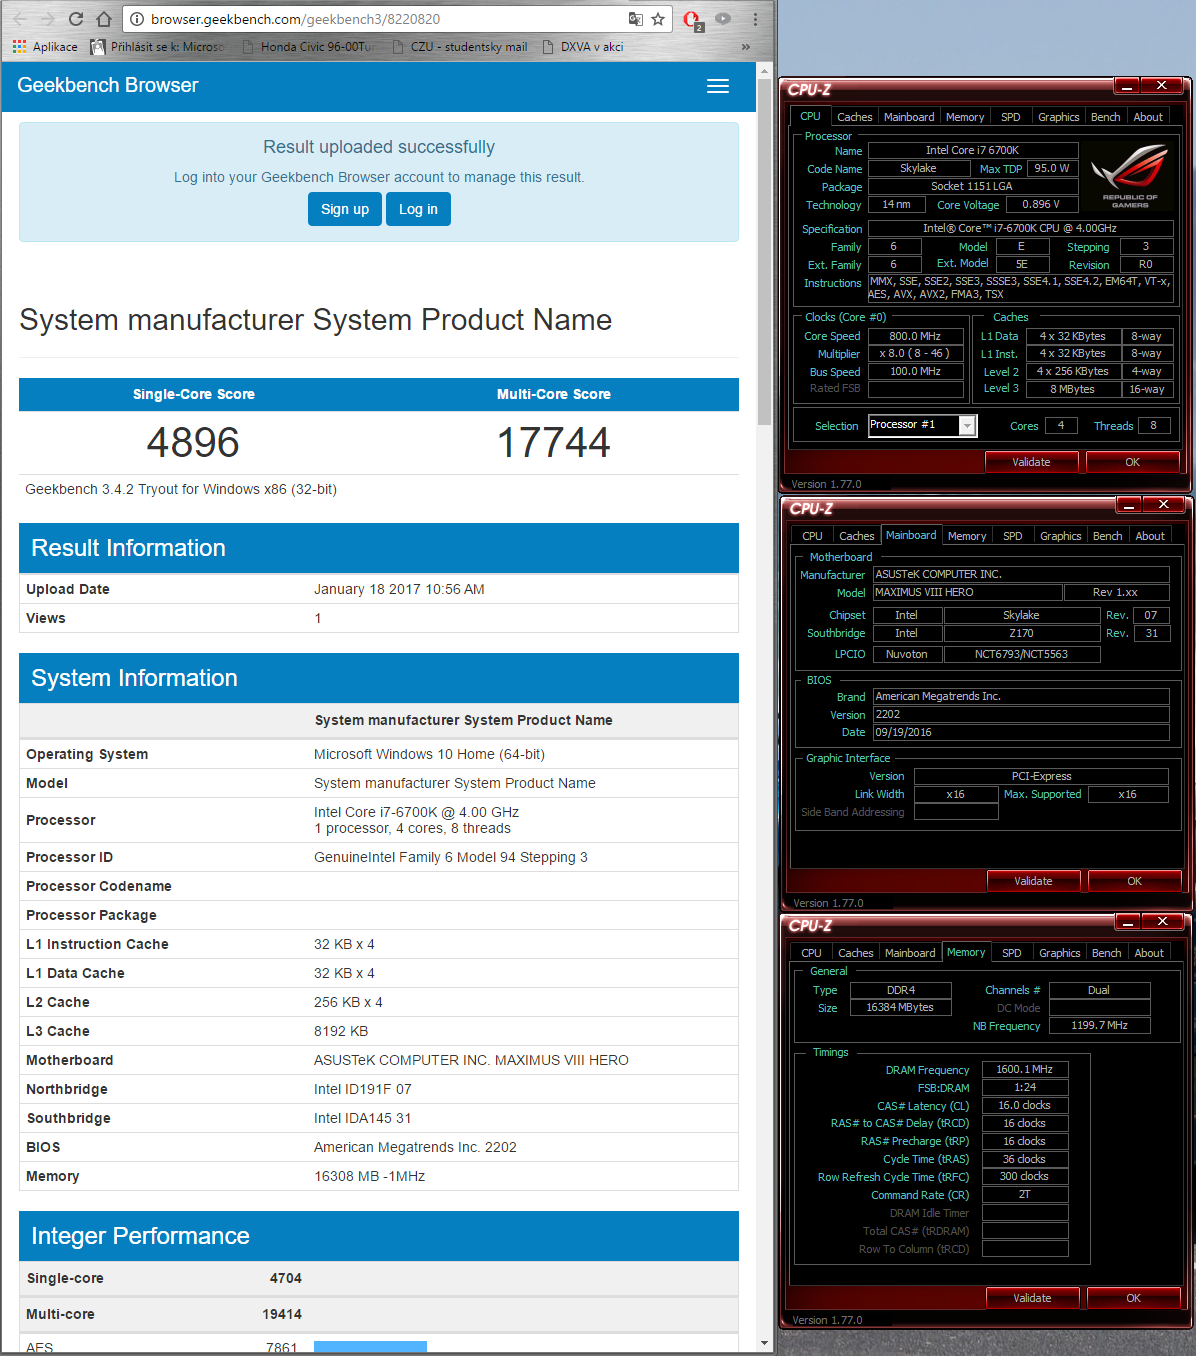Screen dimensions: 1196x1356
Task: Open the Geekbench Browser home link
Action: [108, 86]
